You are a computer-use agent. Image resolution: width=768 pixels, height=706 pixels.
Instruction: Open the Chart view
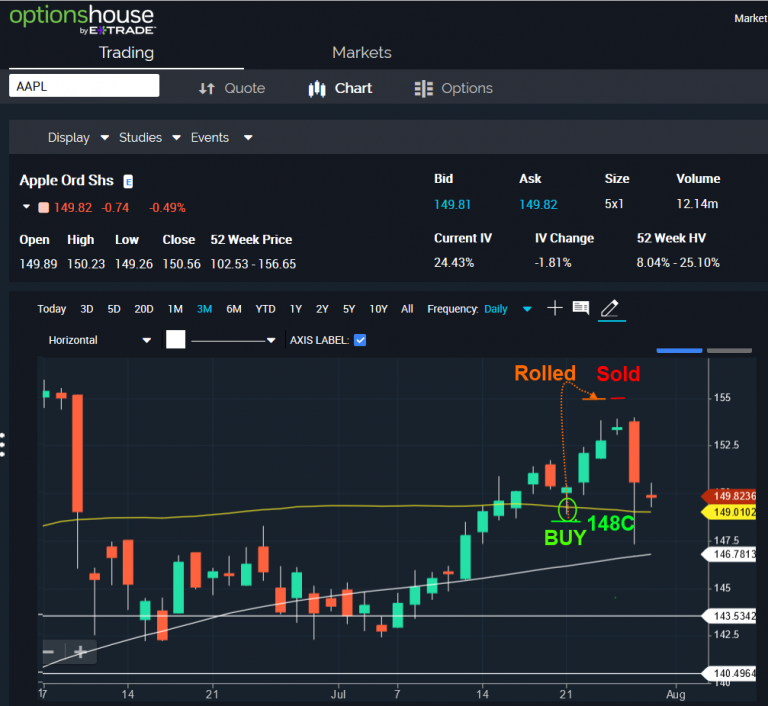(353, 88)
